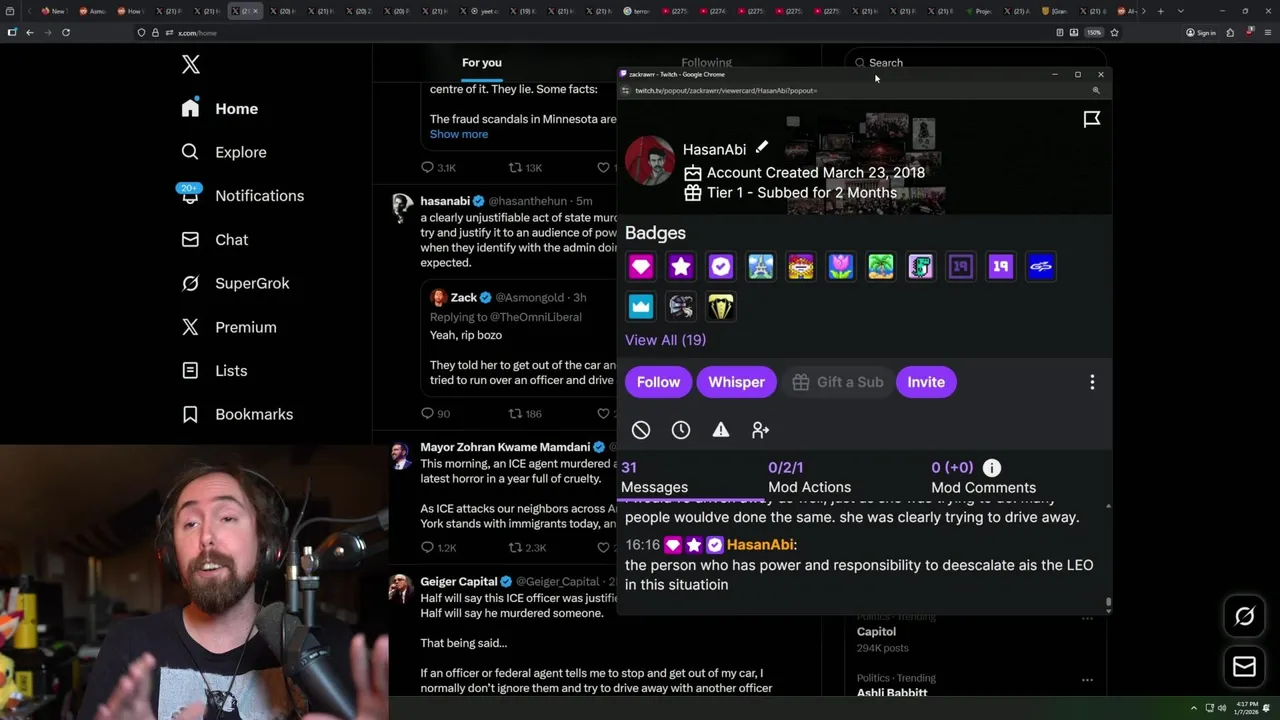Click the palm tree badge
The height and width of the screenshot is (720, 1280).
coord(881,267)
